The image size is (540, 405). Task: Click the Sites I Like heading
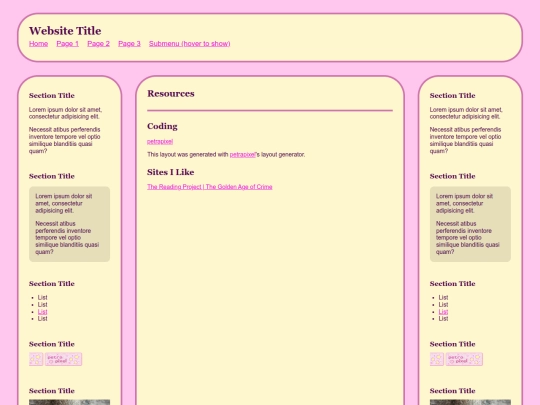170,172
